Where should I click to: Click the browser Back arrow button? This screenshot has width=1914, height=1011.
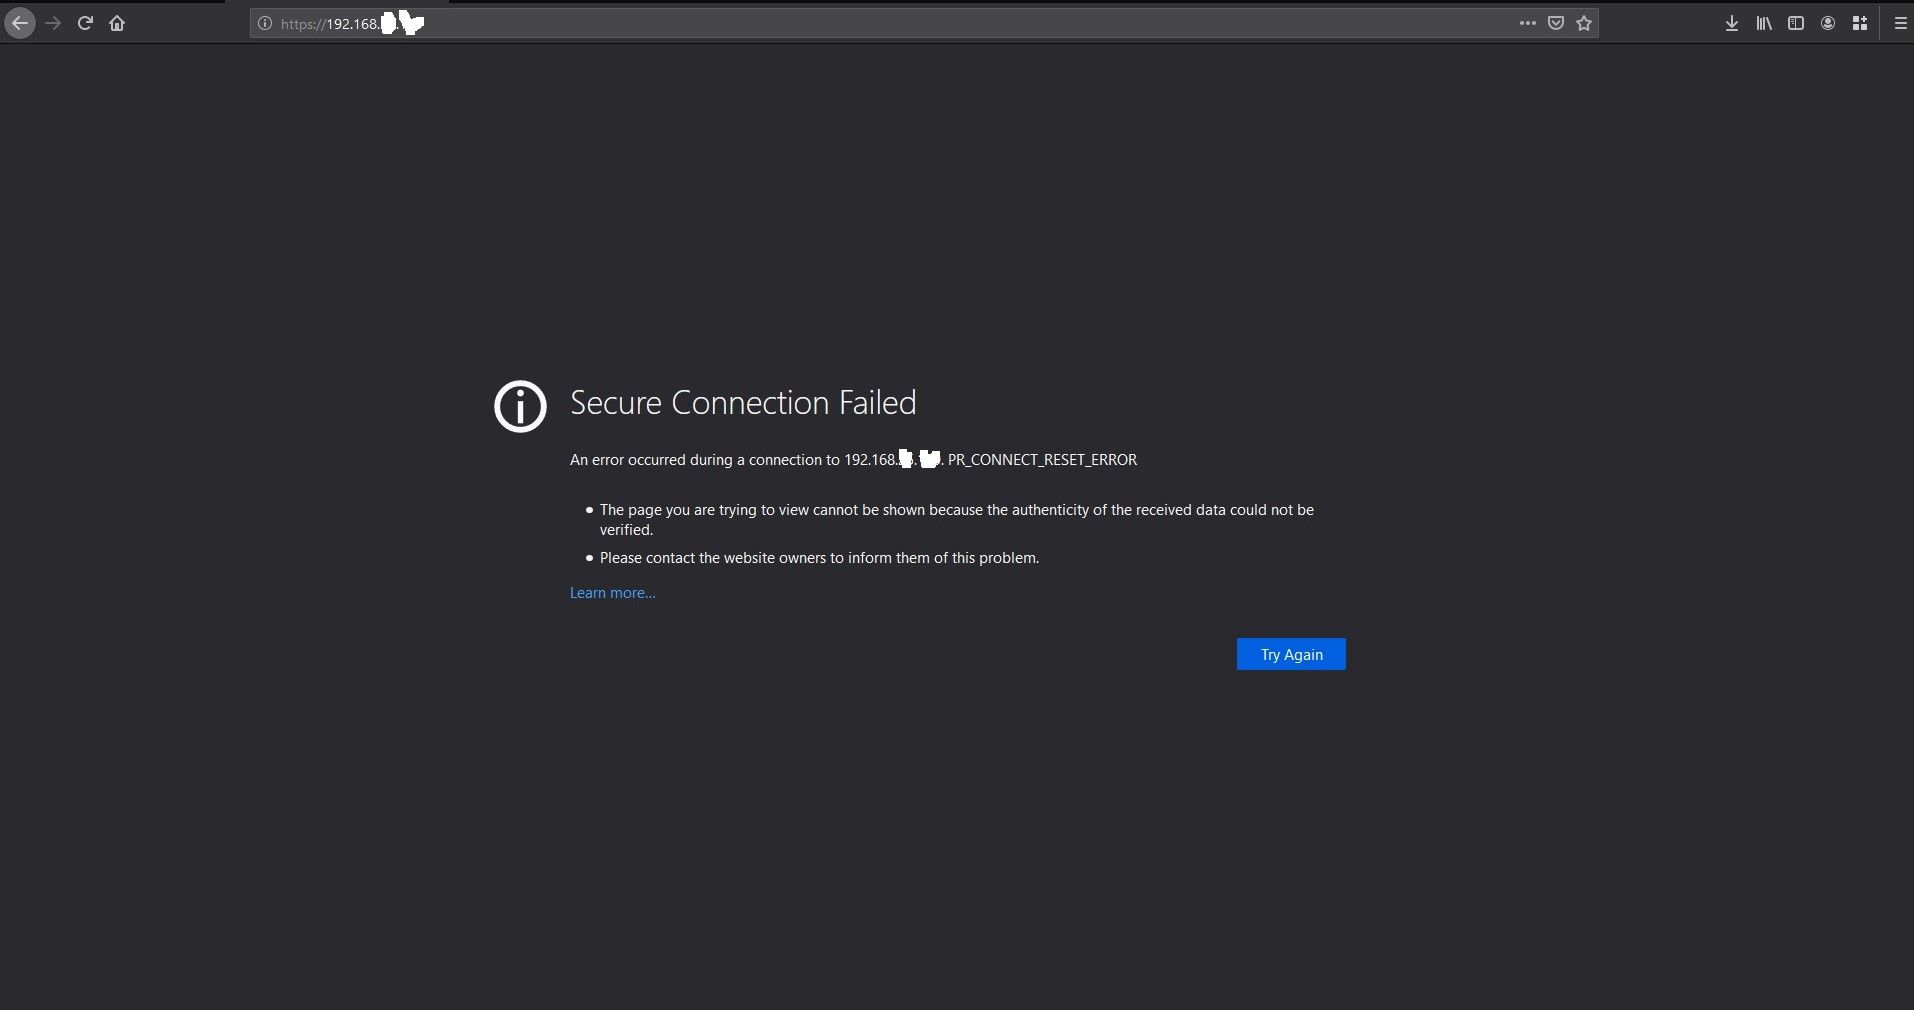[20, 23]
